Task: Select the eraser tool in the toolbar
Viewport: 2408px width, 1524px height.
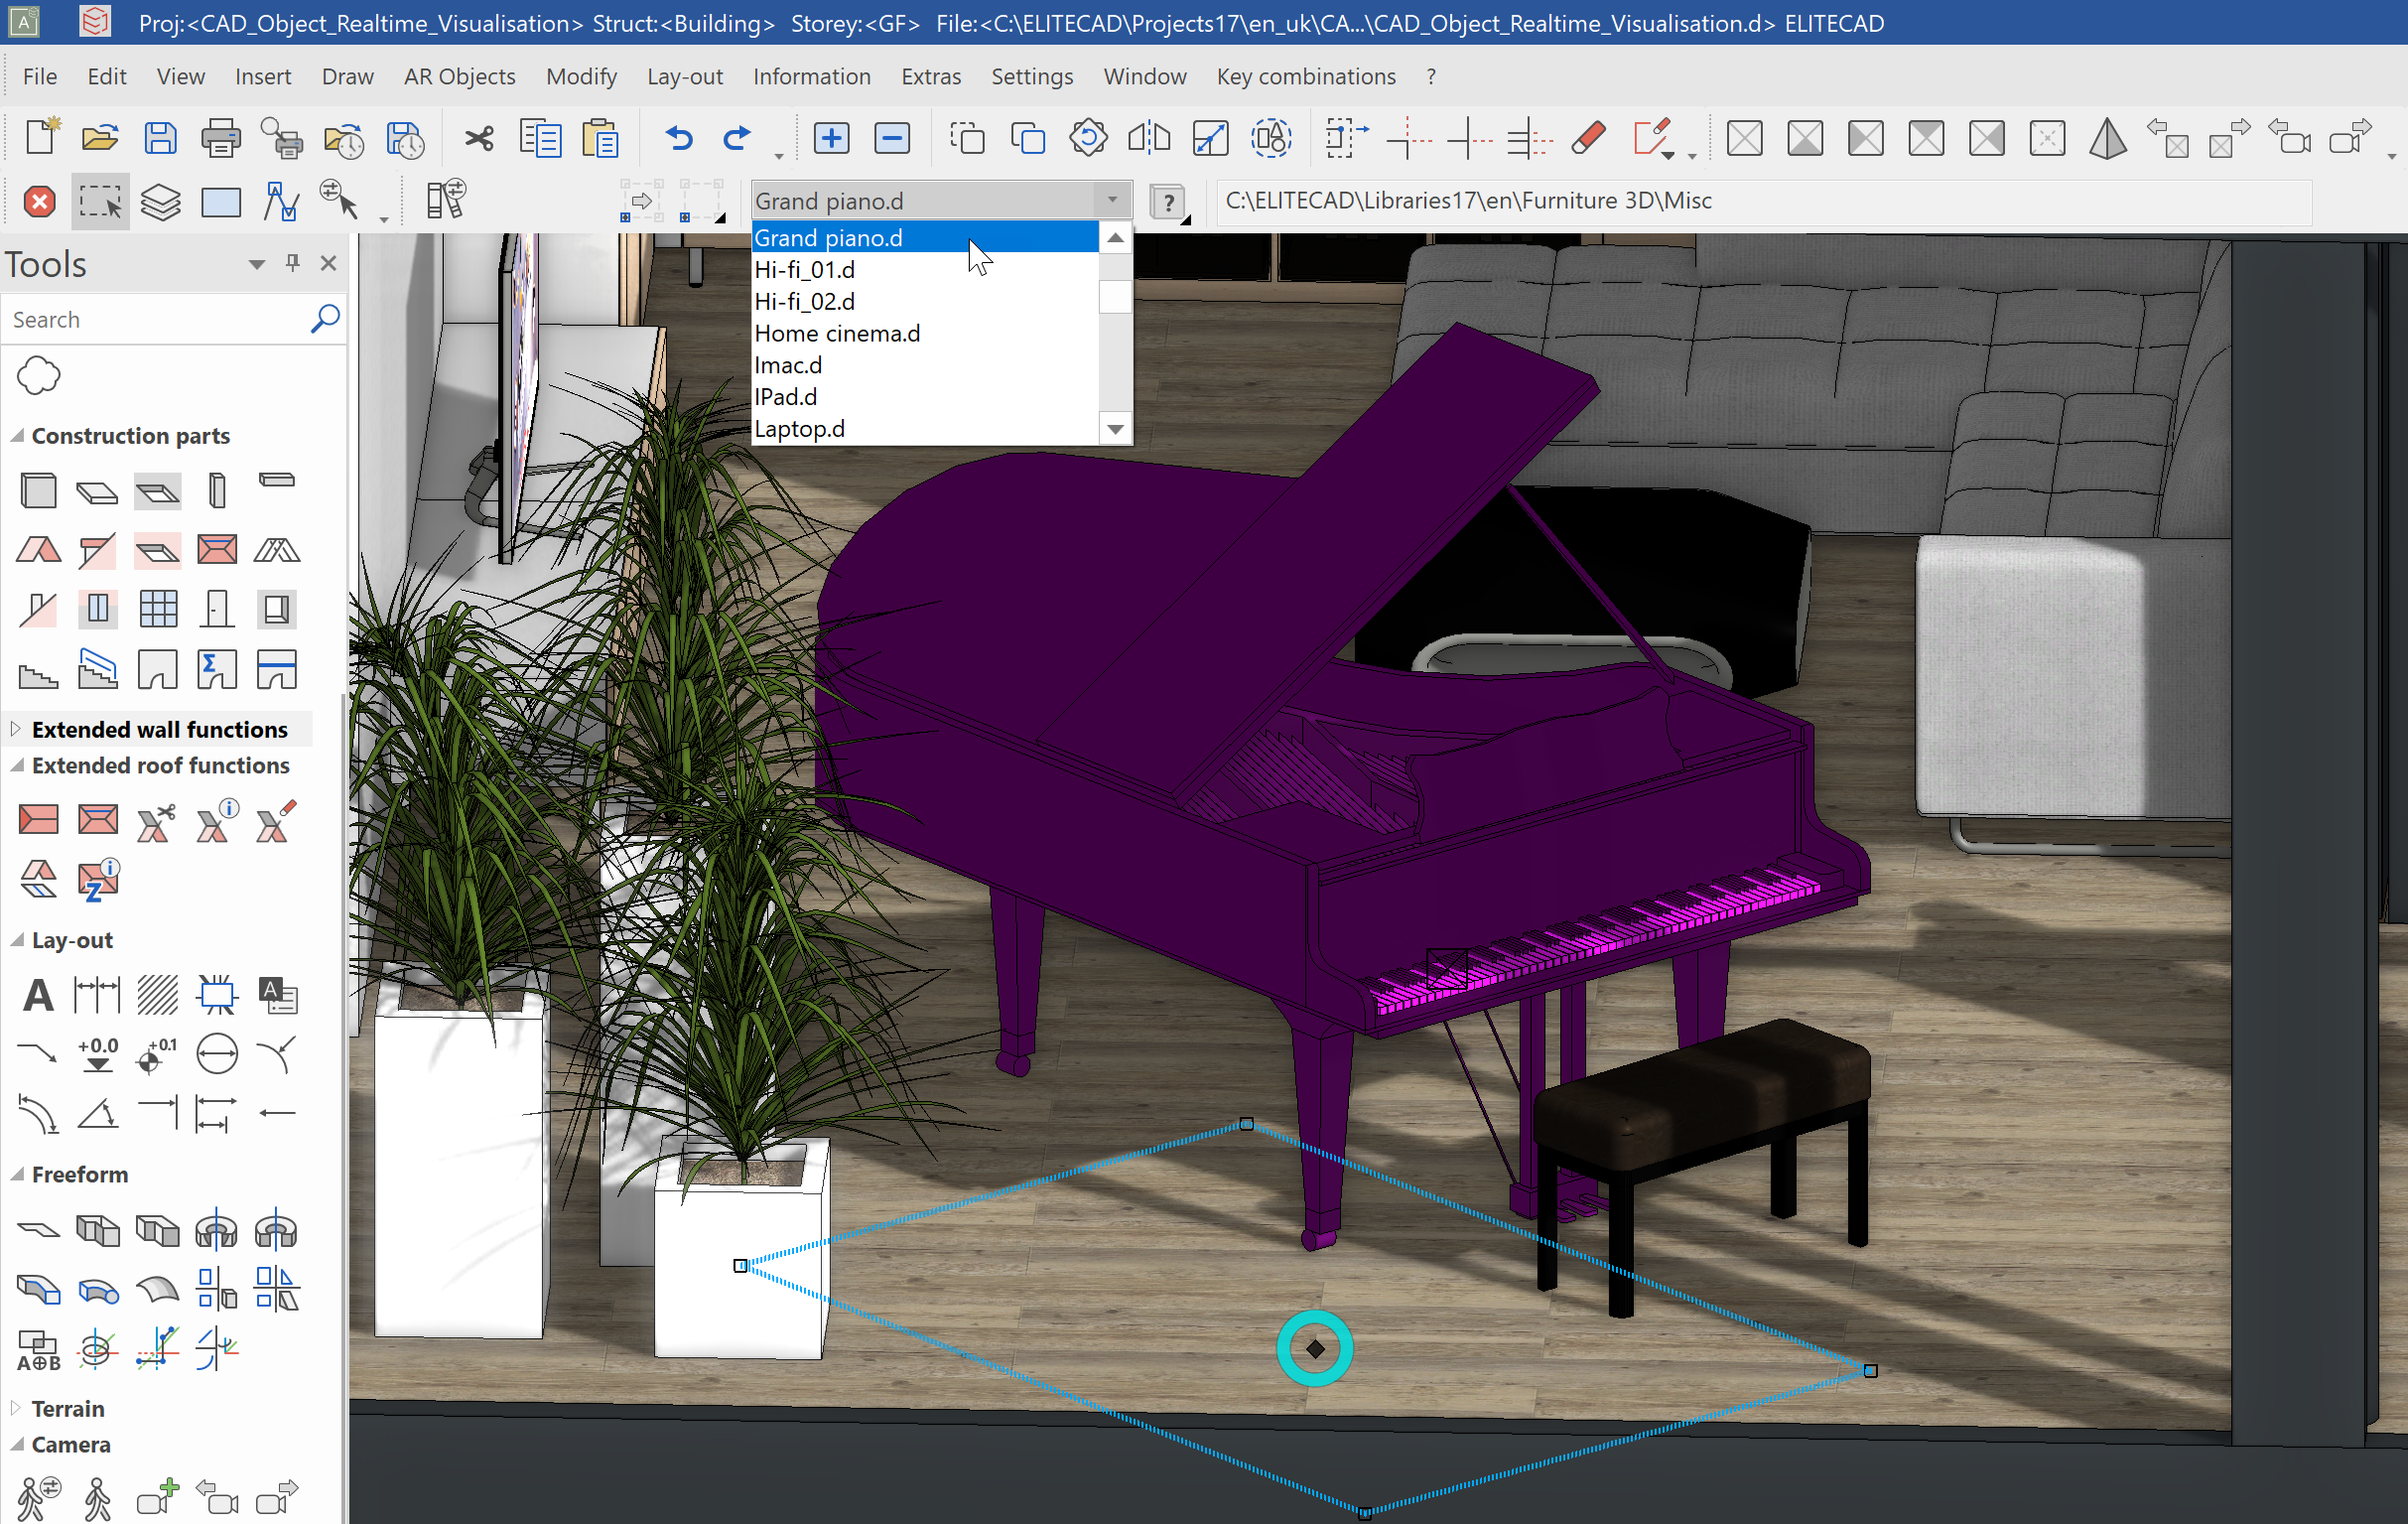Action: point(1590,138)
